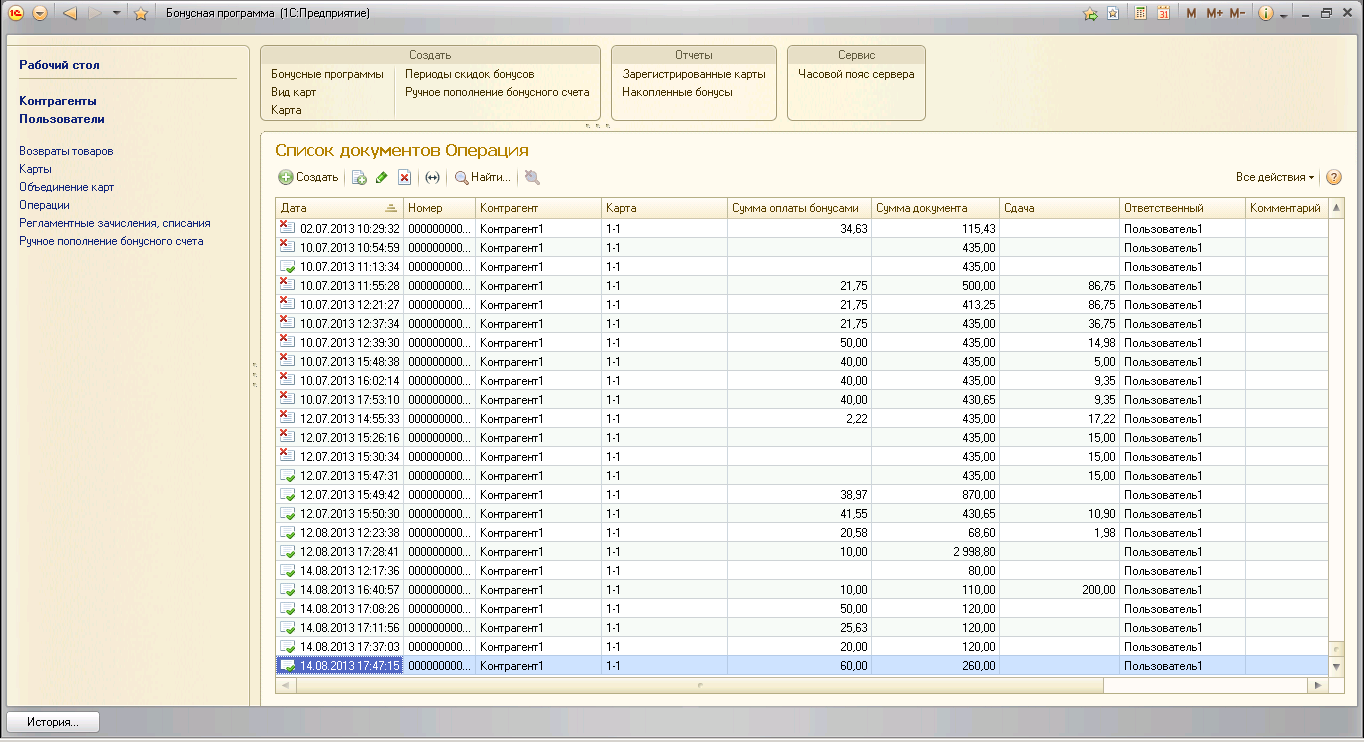Image resolution: width=1364 pixels, height=742 pixels.
Task: Open the 1C main menu dropdown
Action: (39, 13)
